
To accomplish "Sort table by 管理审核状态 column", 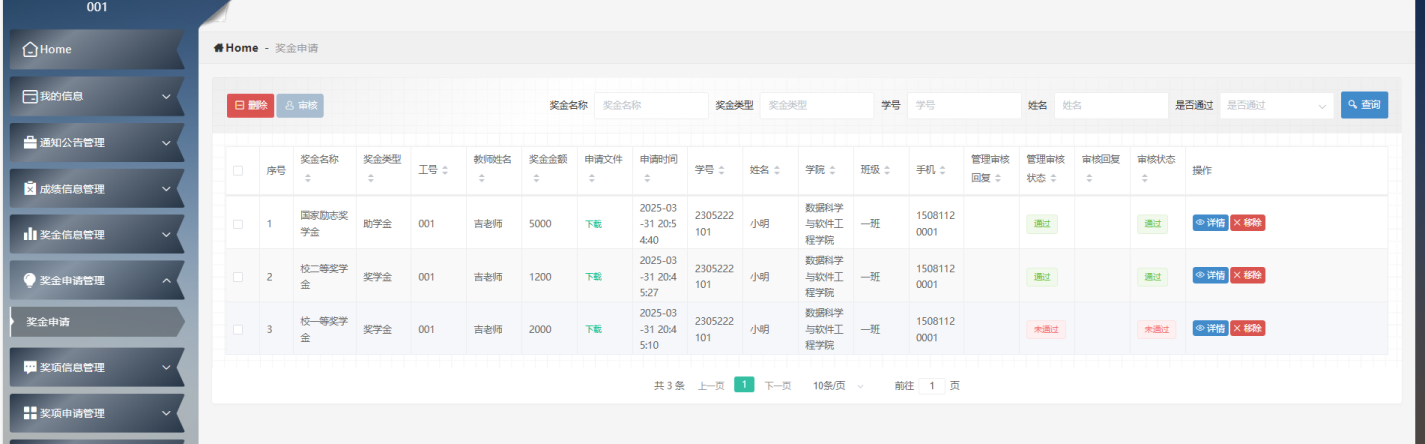I will tap(1054, 179).
